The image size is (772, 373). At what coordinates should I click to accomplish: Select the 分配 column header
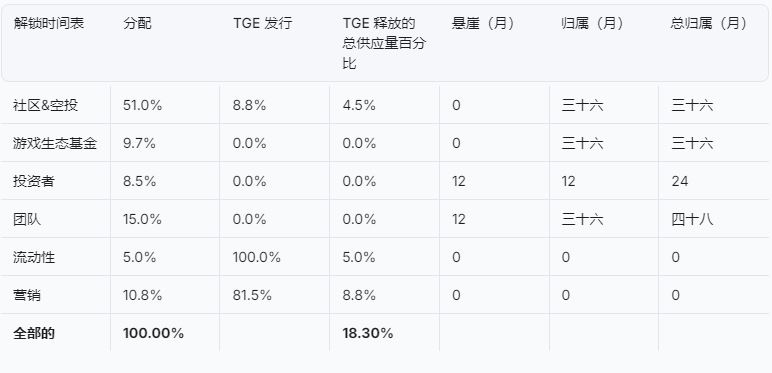pyautogui.click(x=137, y=23)
